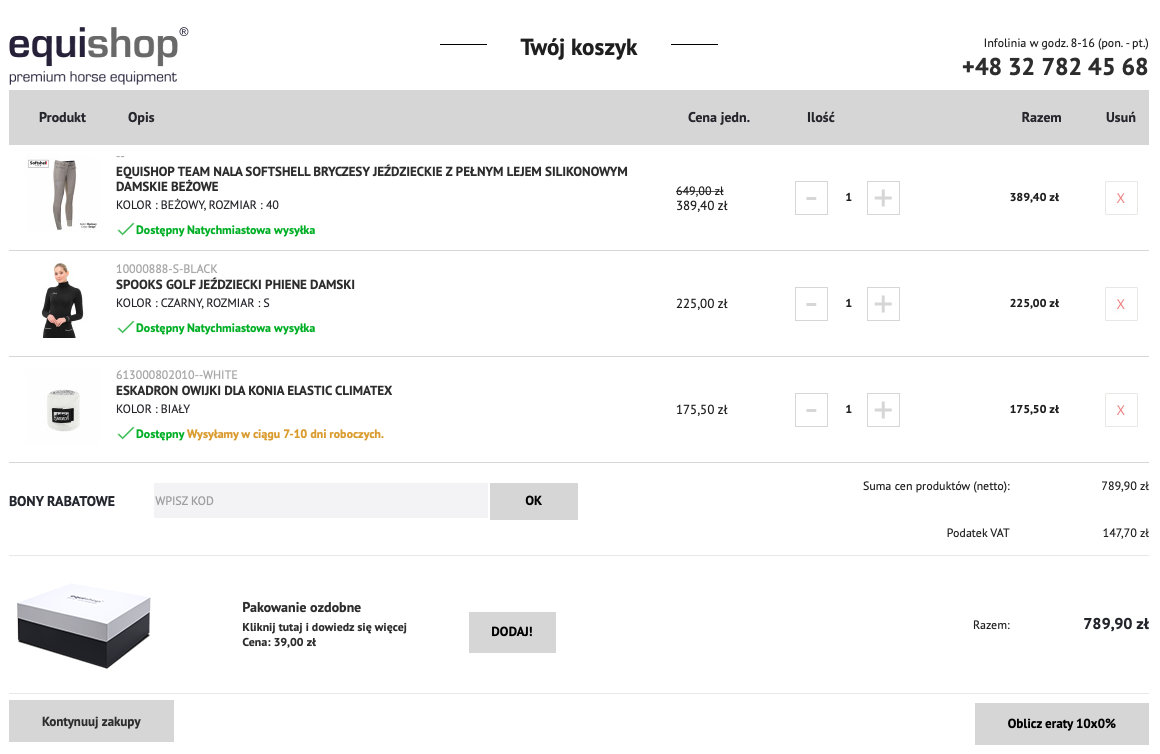The height and width of the screenshot is (754, 1160).
Task: Remove Spooks golf shirt from cart
Action: point(1120,304)
